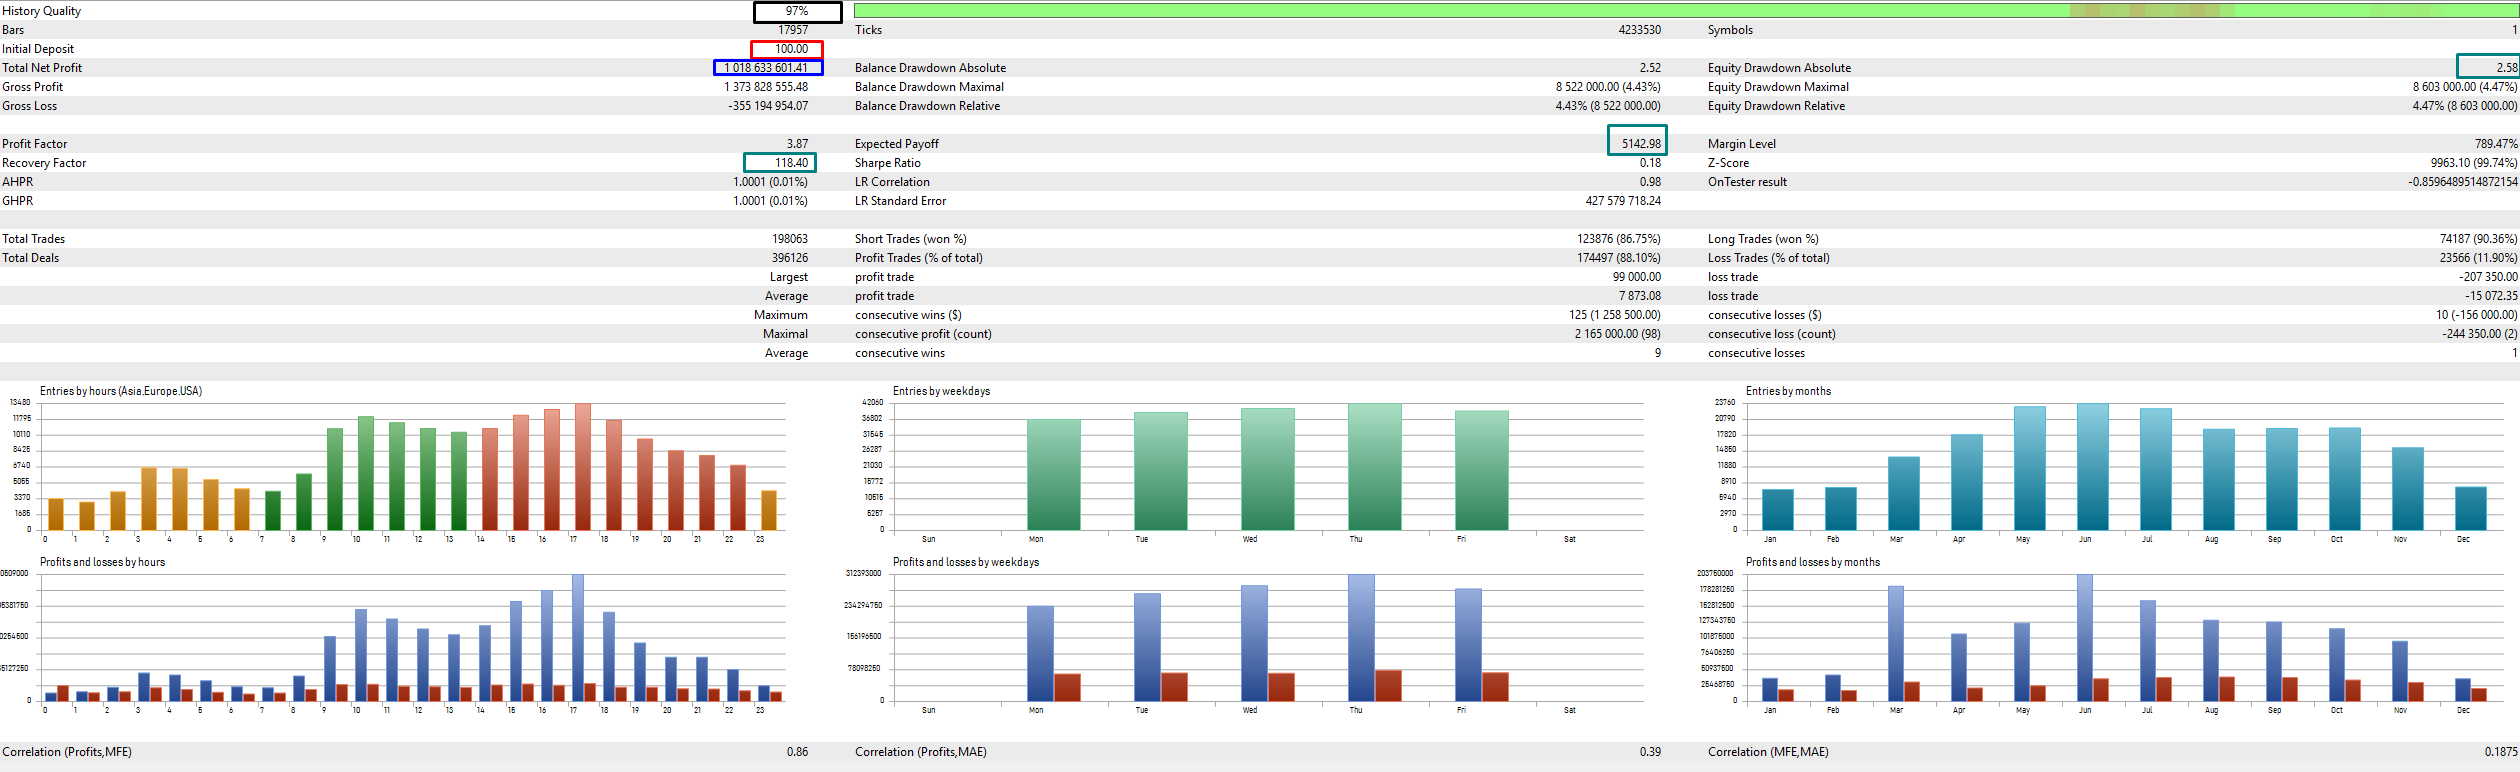Screen dimensions: 2520x772
Task: Select the largest profit trade value 99 000.00
Action: coord(1636,277)
